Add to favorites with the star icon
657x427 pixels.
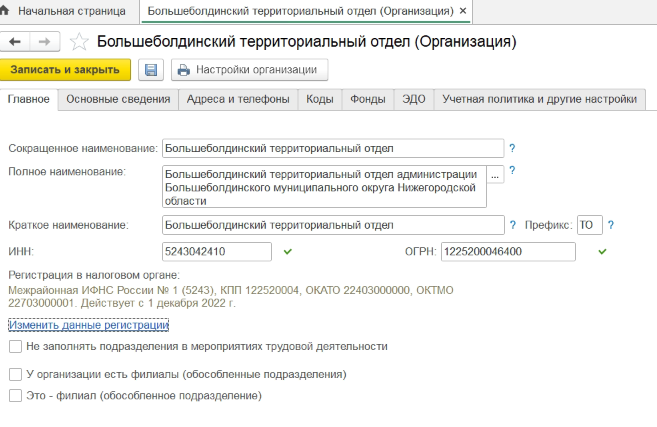pos(79,41)
